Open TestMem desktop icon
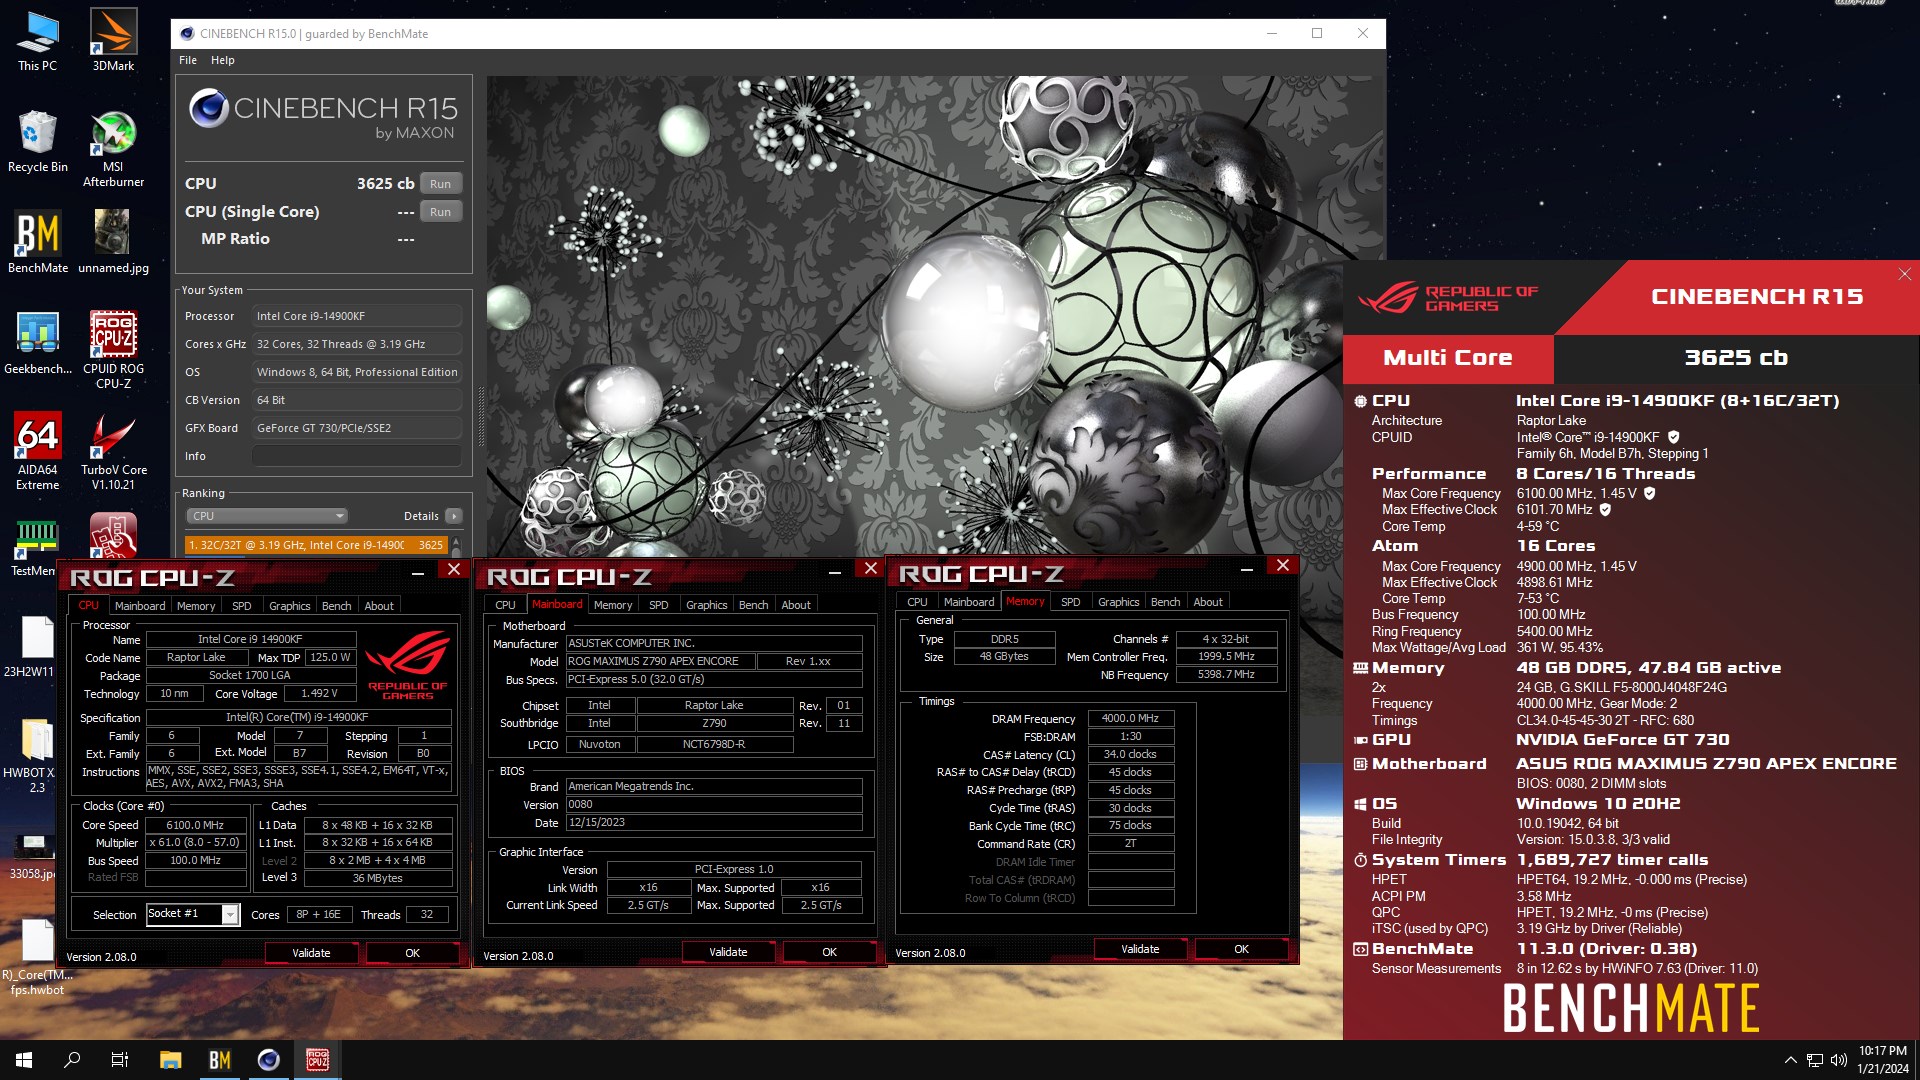This screenshot has height=1080, width=1920. click(x=33, y=548)
